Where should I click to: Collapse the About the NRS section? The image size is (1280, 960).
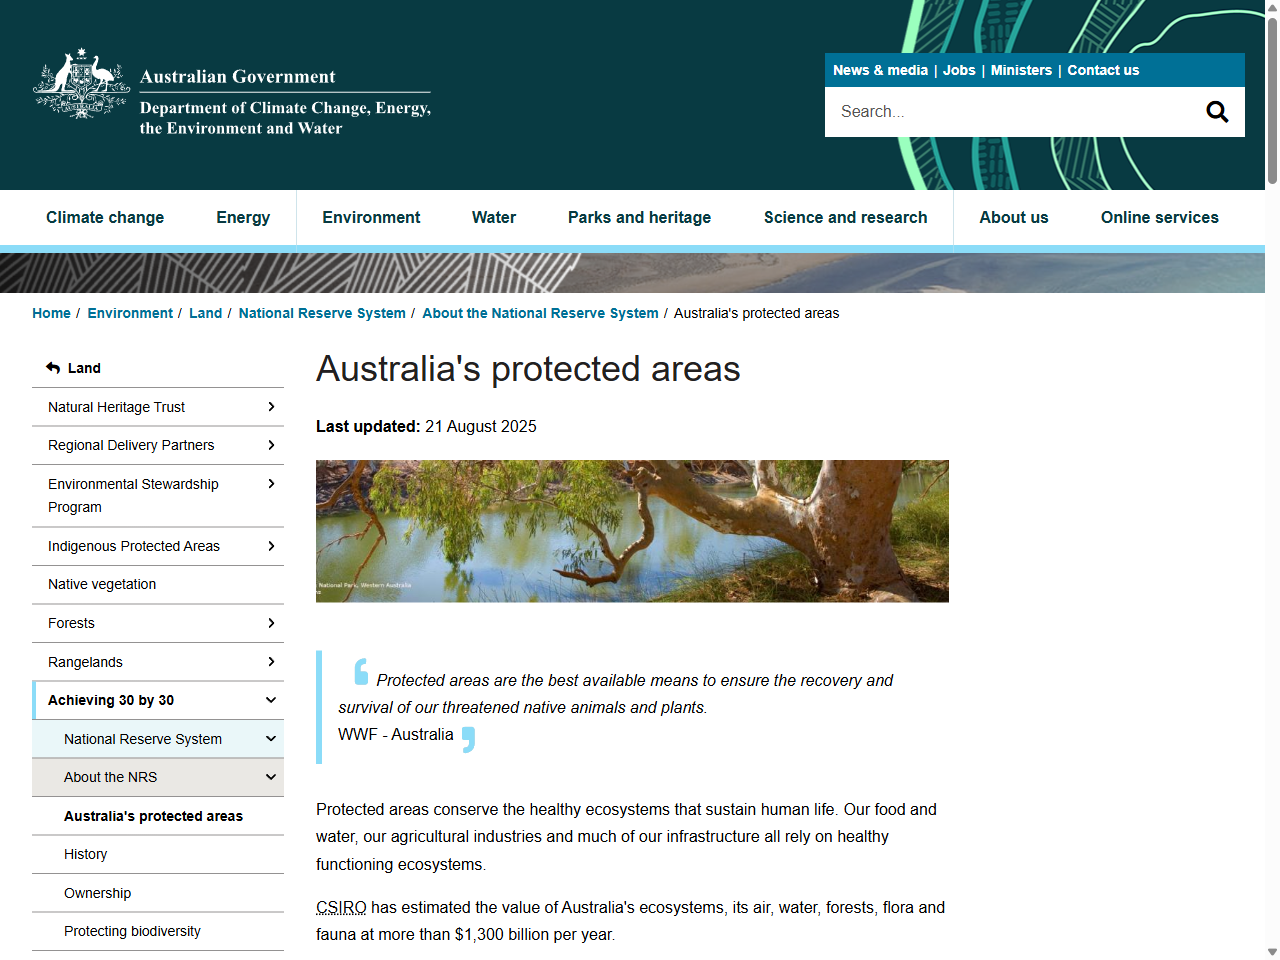[271, 777]
